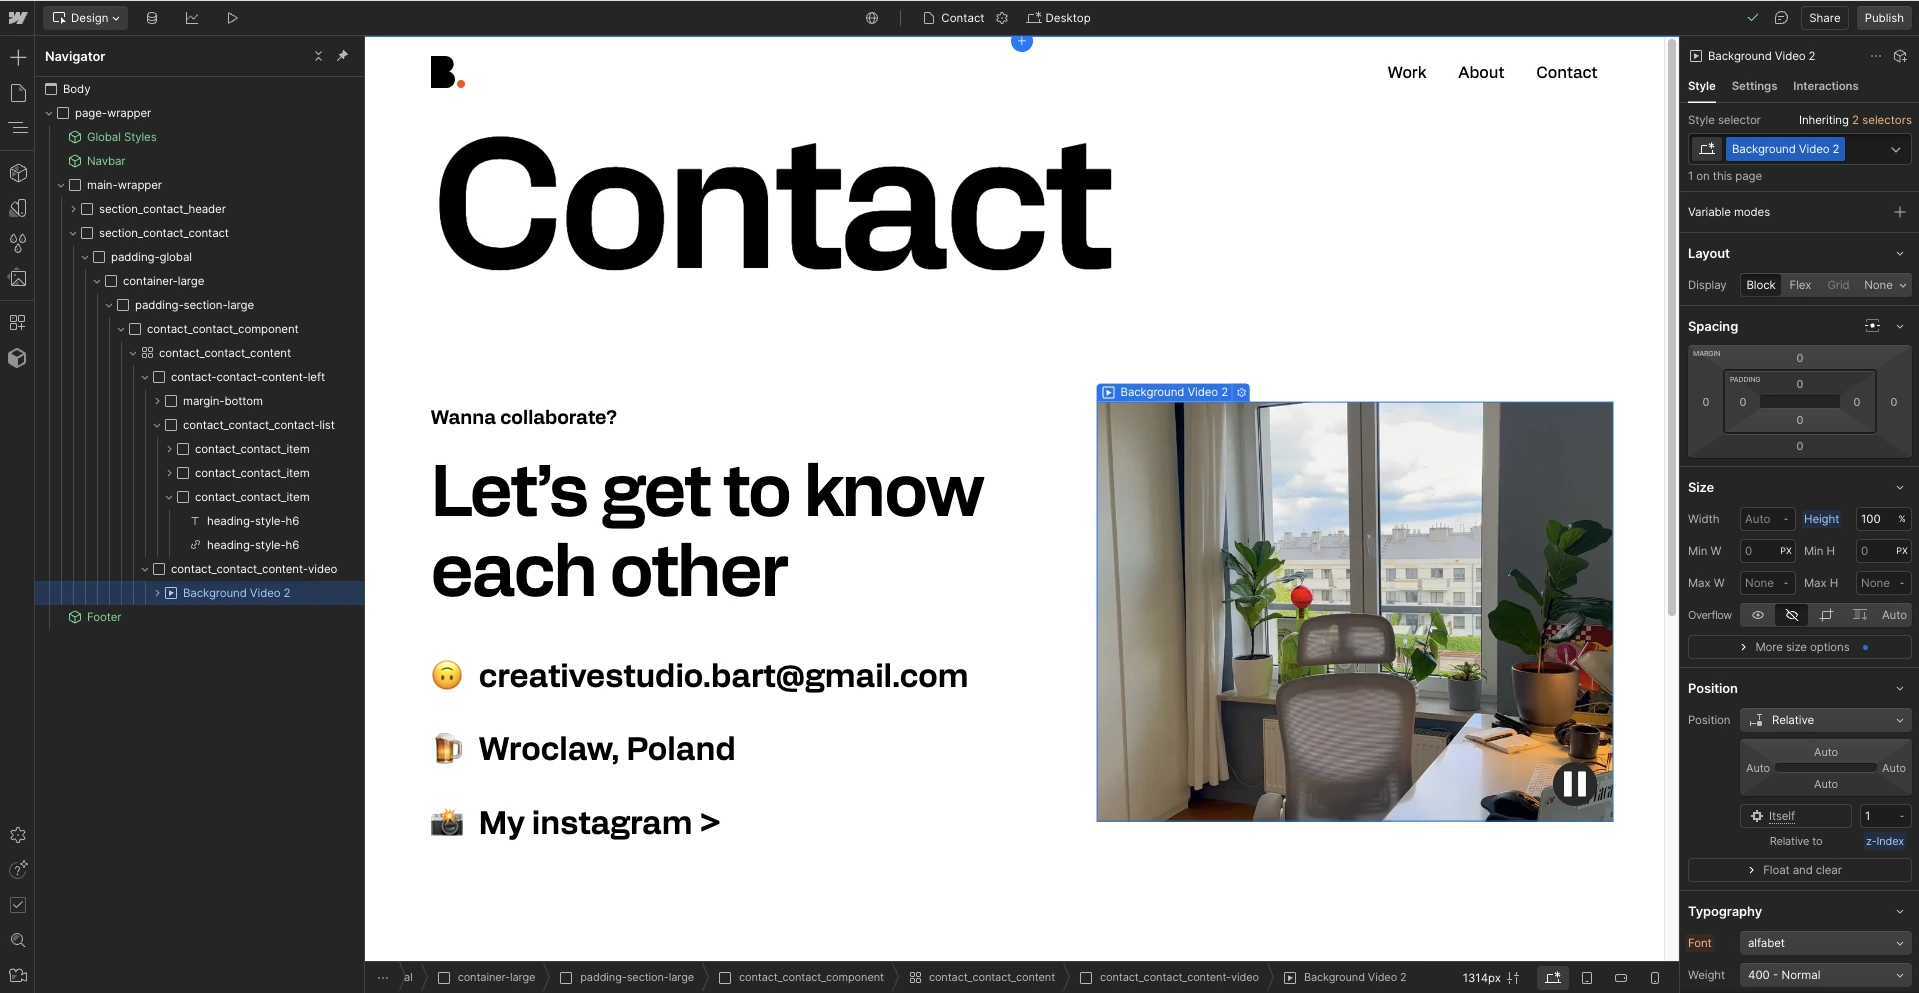
Task: Open the Insights chart icon
Action: point(192,18)
